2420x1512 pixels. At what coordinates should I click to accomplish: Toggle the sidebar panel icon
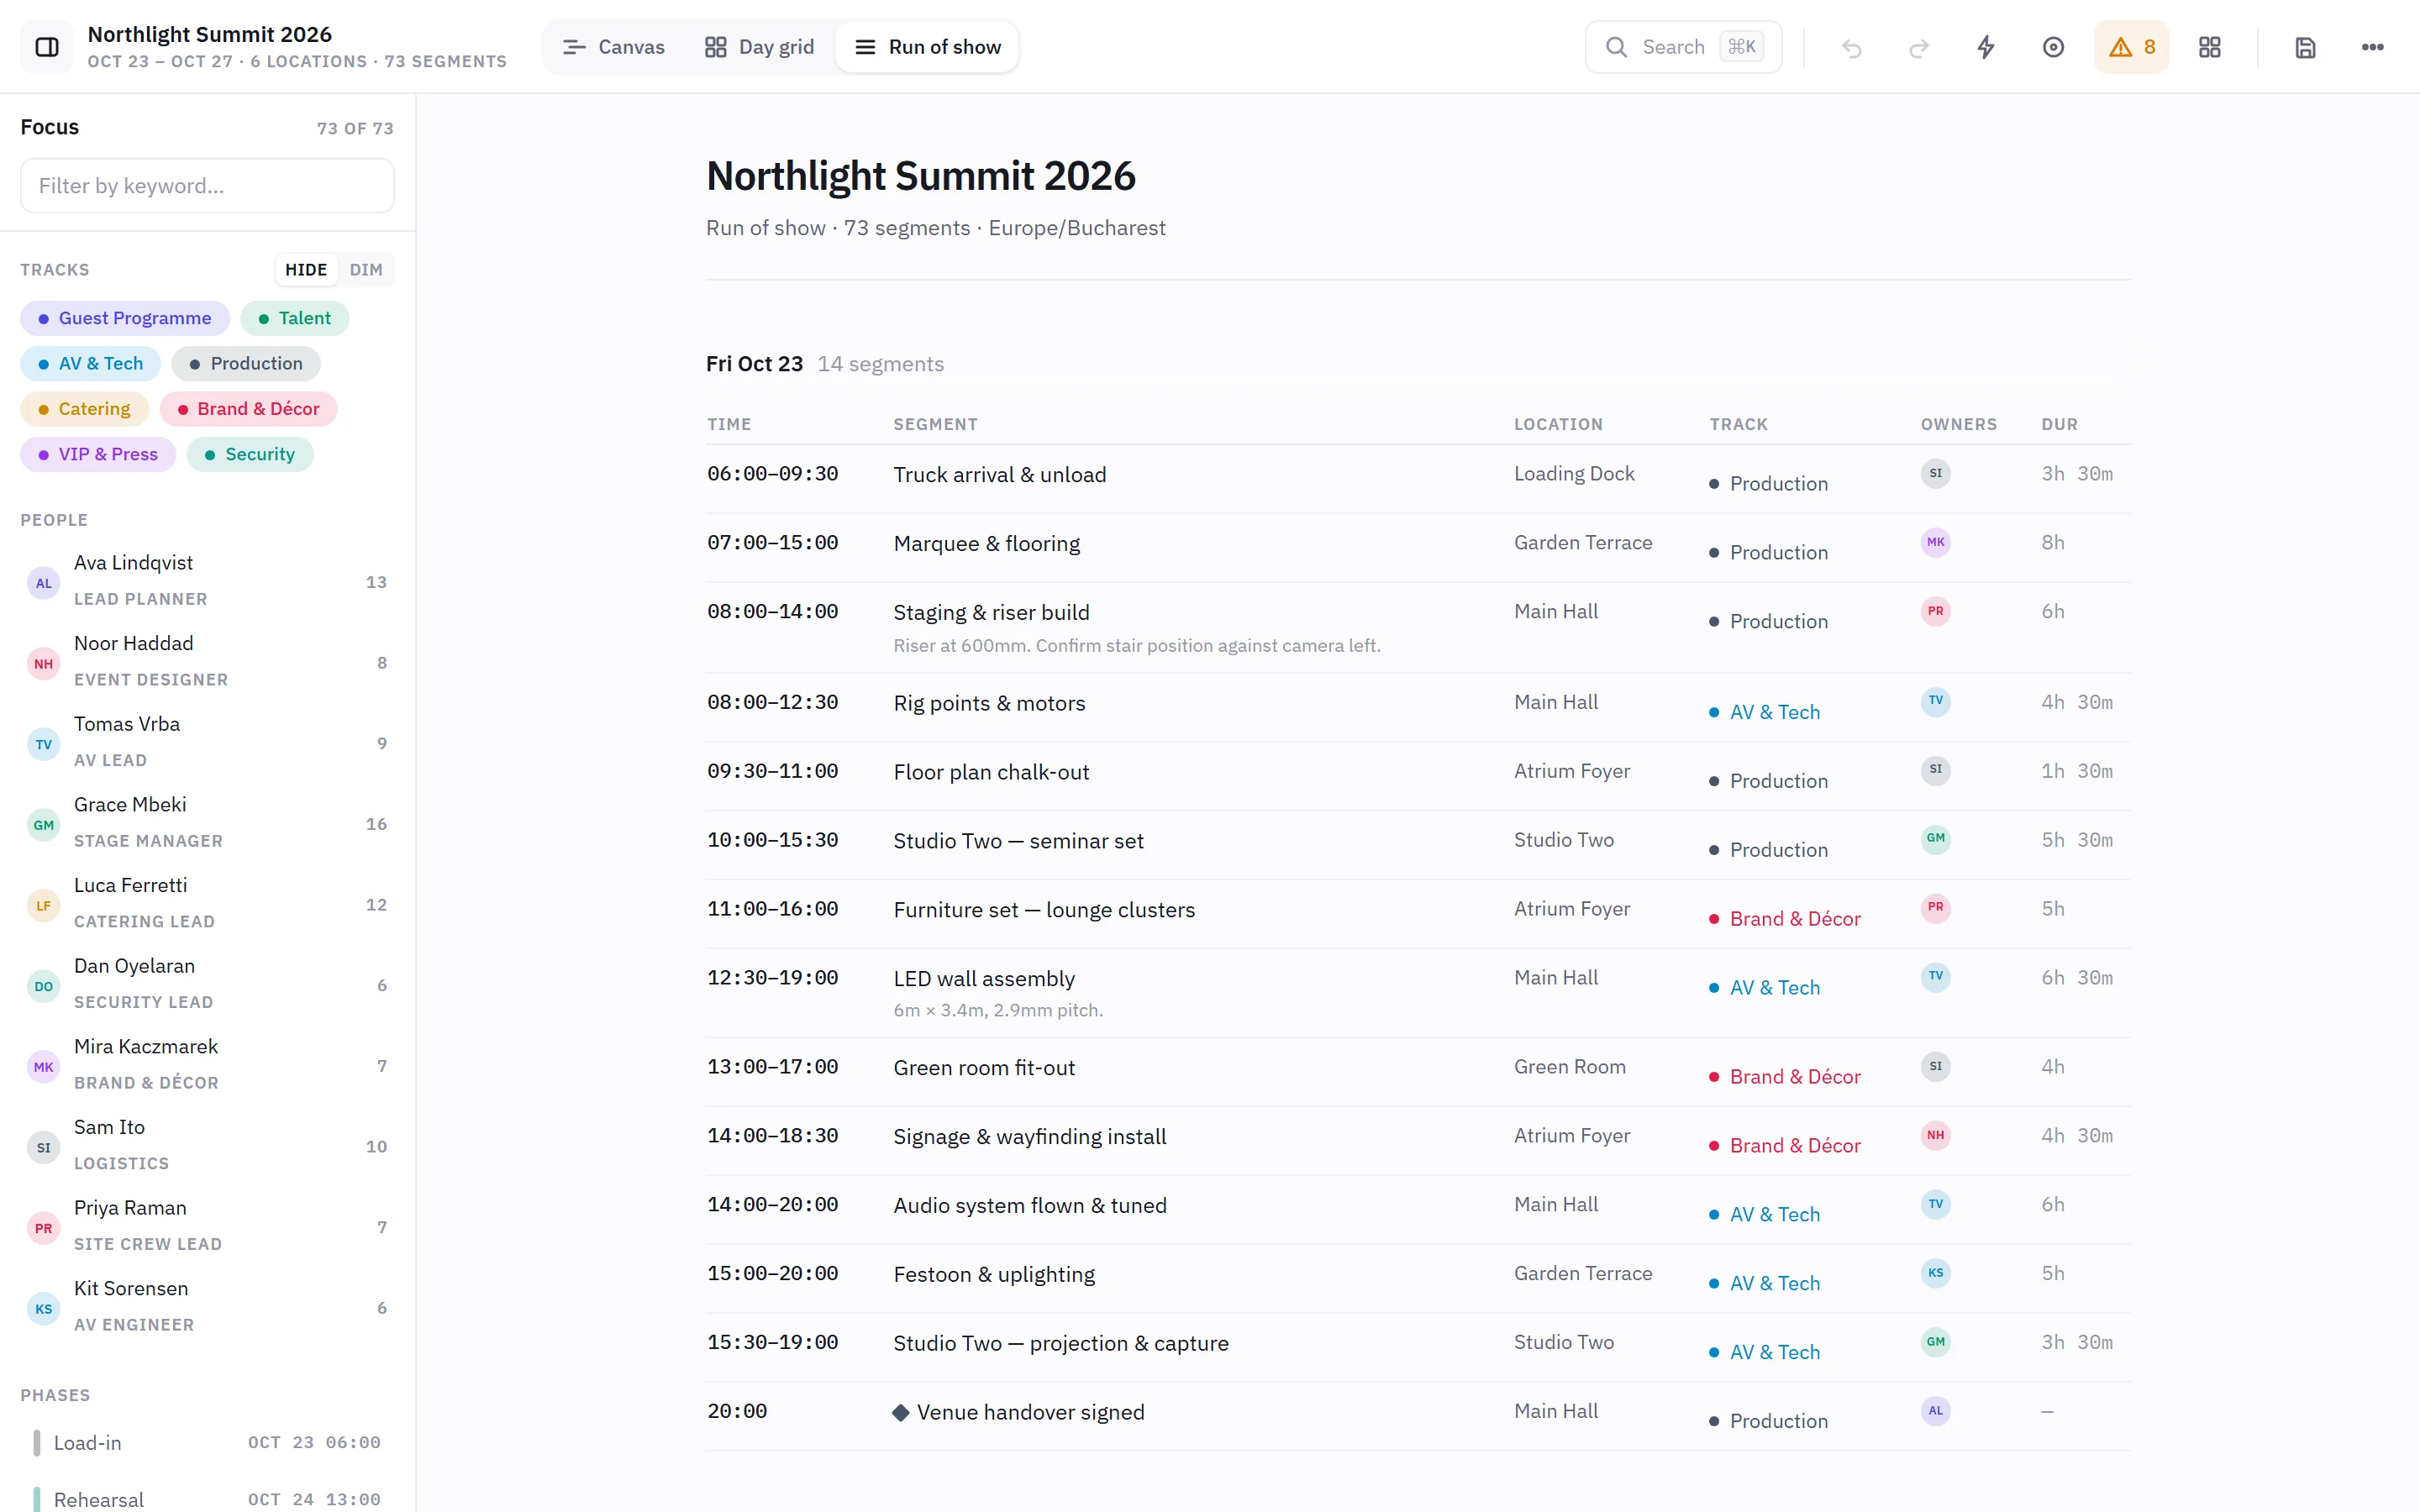tap(47, 47)
